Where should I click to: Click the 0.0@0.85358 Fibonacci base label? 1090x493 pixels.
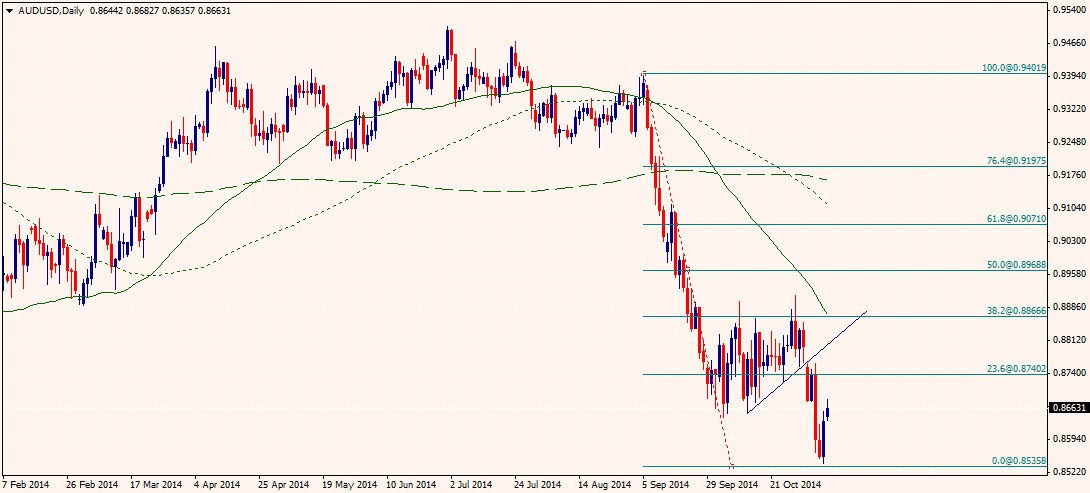[1015, 460]
